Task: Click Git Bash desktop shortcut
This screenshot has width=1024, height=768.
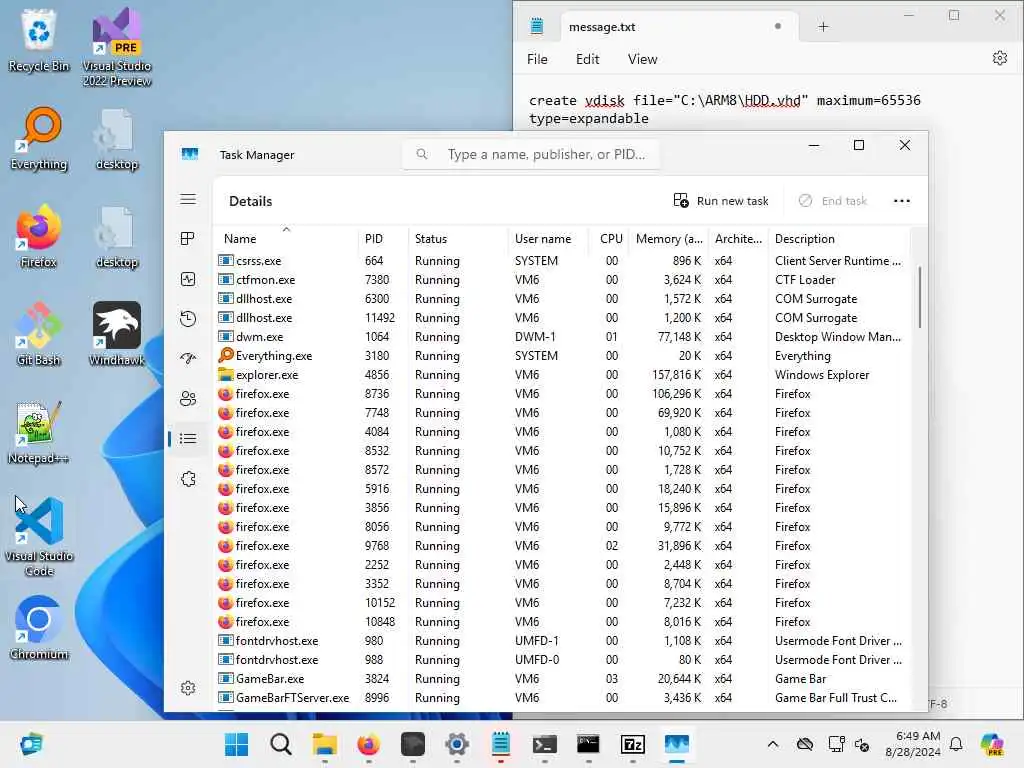Action: pyautogui.click(x=39, y=334)
